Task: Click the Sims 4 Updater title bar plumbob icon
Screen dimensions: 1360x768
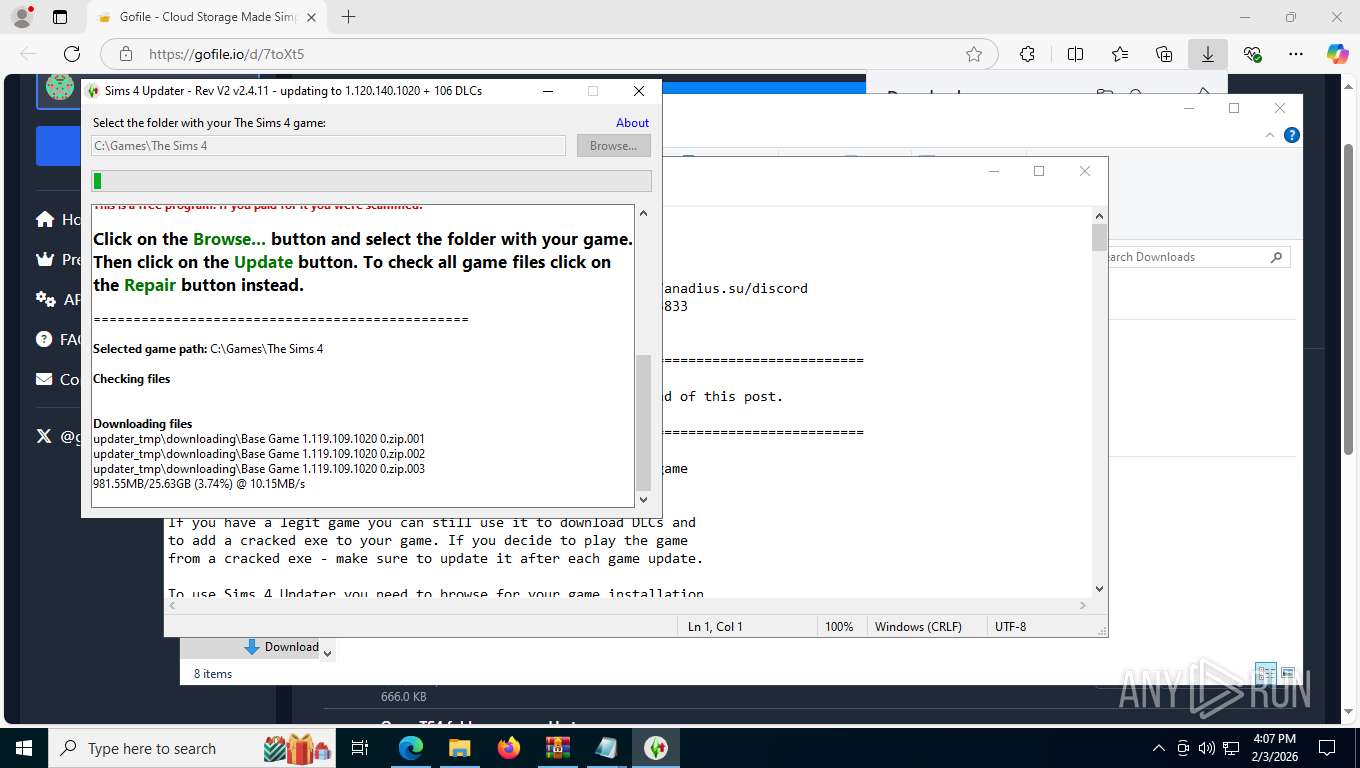Action: pos(93,91)
